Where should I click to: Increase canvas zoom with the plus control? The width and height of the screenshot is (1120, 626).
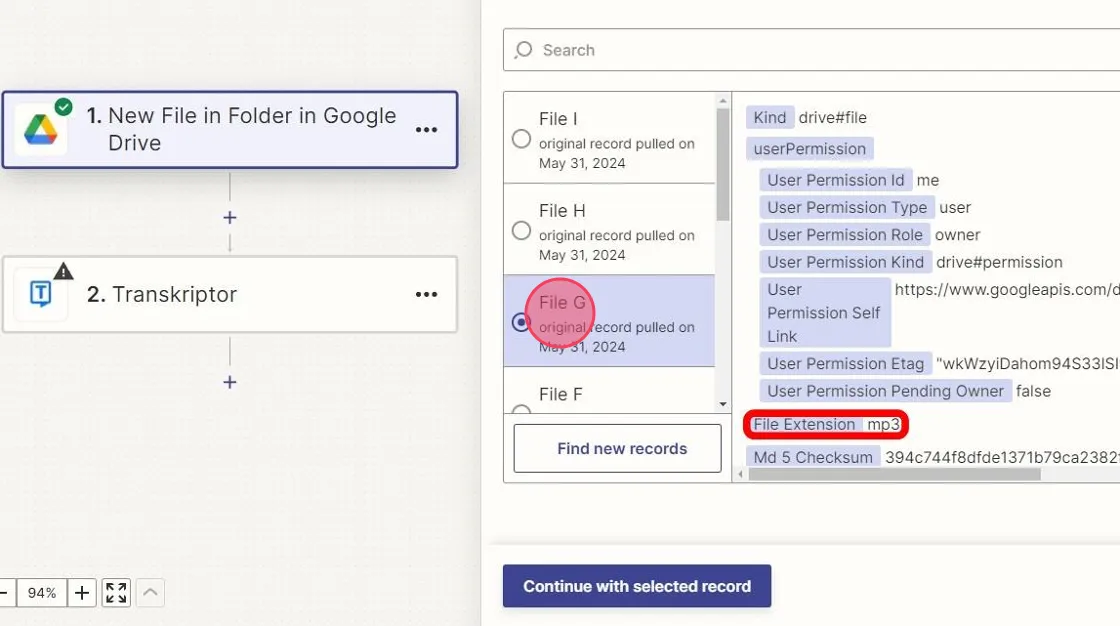[x=81, y=592]
